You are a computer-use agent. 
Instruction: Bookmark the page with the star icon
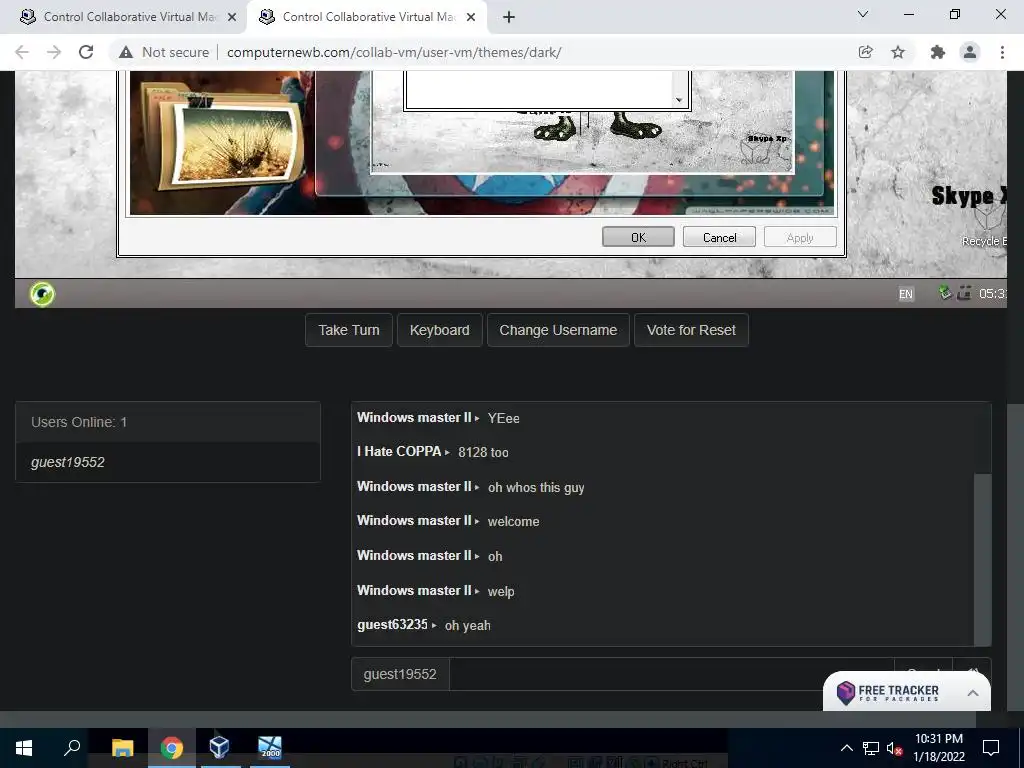pos(898,52)
